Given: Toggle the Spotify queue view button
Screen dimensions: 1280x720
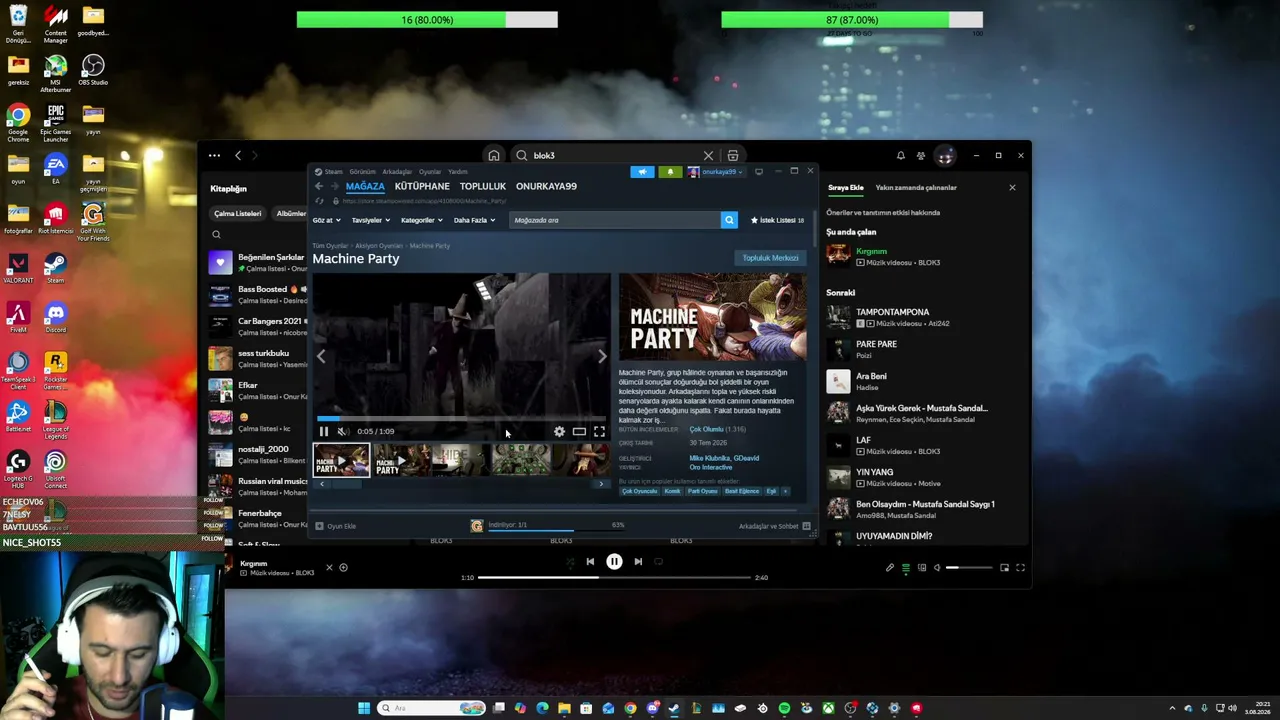Looking at the screenshot, I should click(906, 568).
